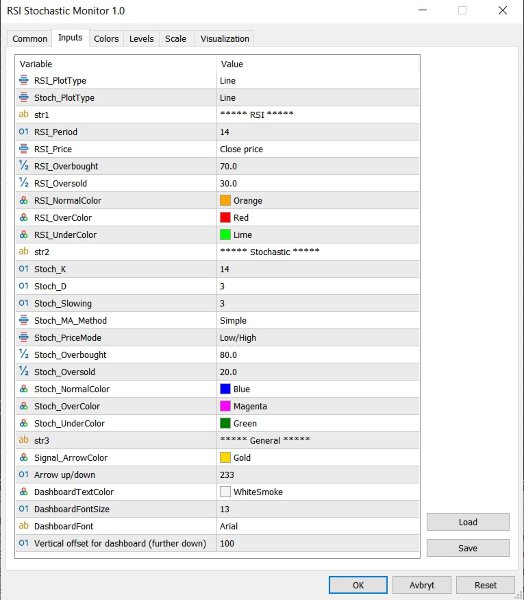Click the color icon beside RSI_NormalColor
The width and height of the screenshot is (524, 600).
pyautogui.click(x=24, y=200)
